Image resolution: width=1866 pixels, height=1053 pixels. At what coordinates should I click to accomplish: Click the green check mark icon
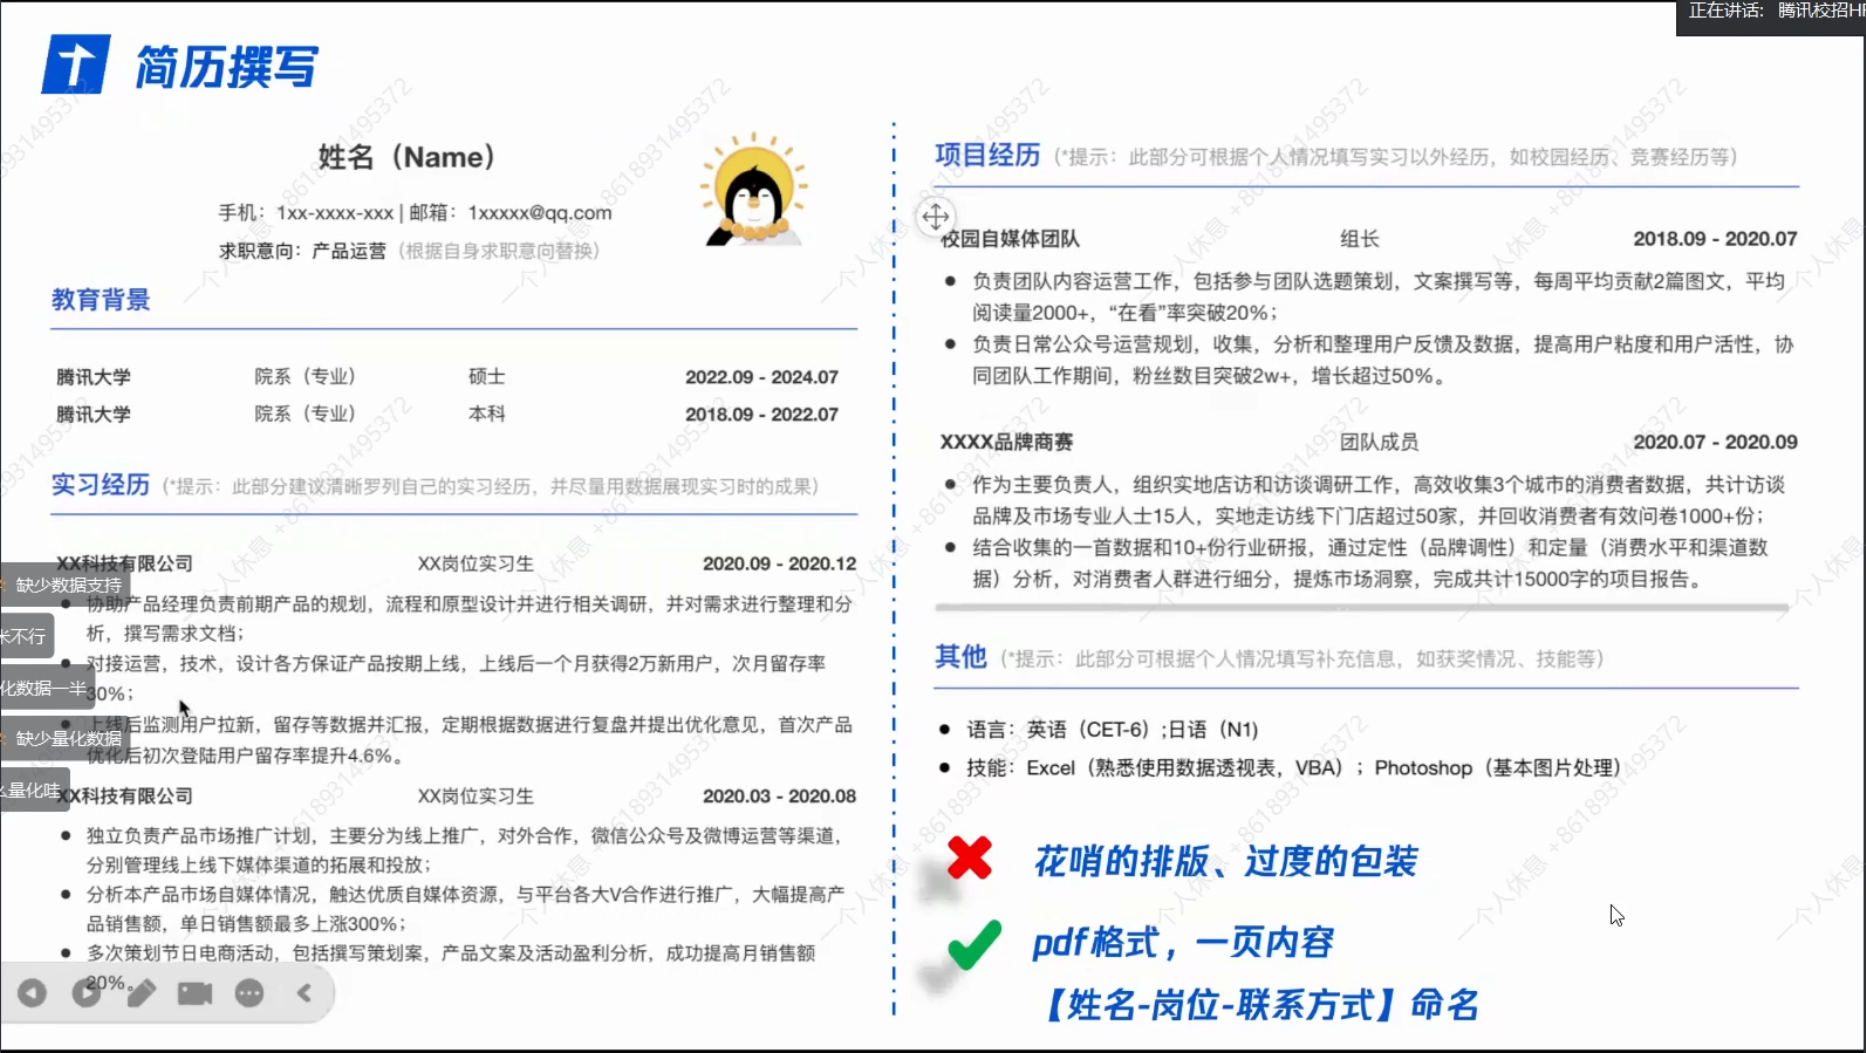coord(973,944)
